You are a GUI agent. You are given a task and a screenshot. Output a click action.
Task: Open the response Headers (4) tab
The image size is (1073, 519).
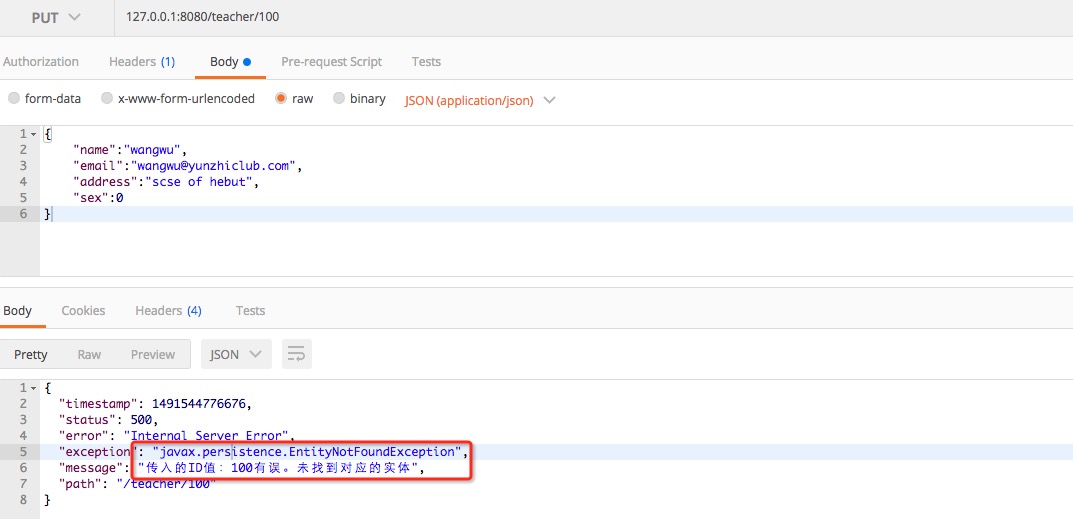pos(168,311)
